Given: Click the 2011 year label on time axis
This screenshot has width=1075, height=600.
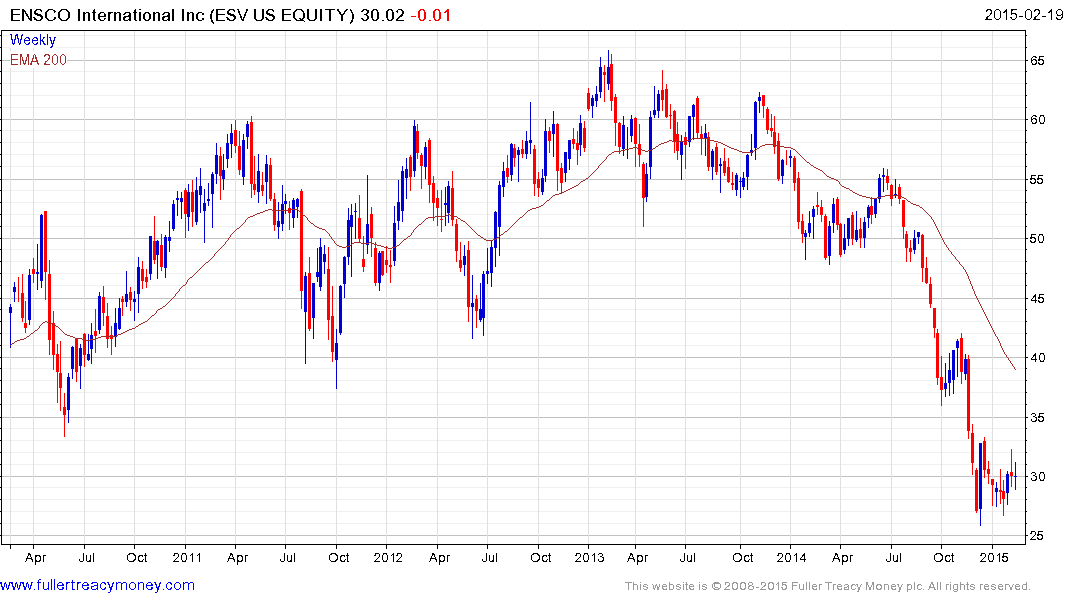Looking at the screenshot, I should (187, 557).
